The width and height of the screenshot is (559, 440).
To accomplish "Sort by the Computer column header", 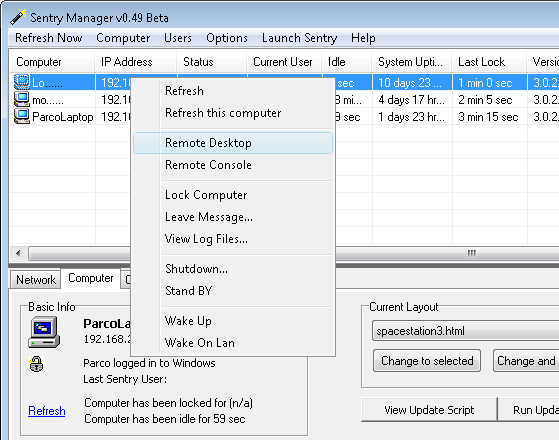I will tap(52, 62).
